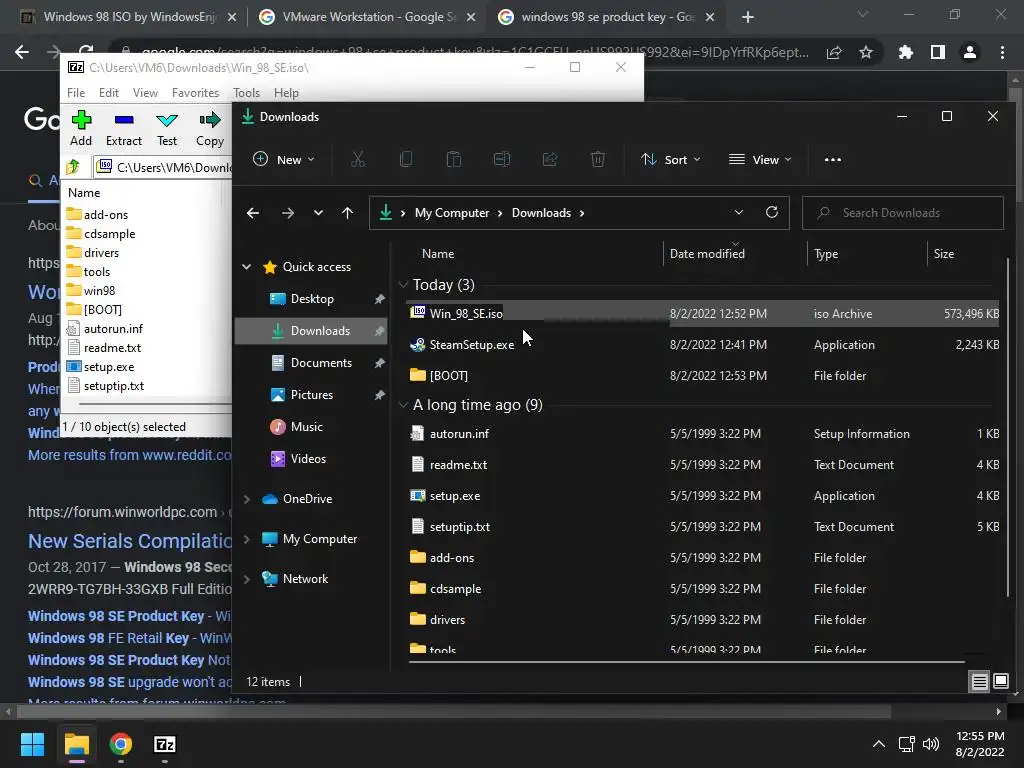
Task: Click the 7-Zip Test icon
Action: pyautogui.click(x=167, y=120)
